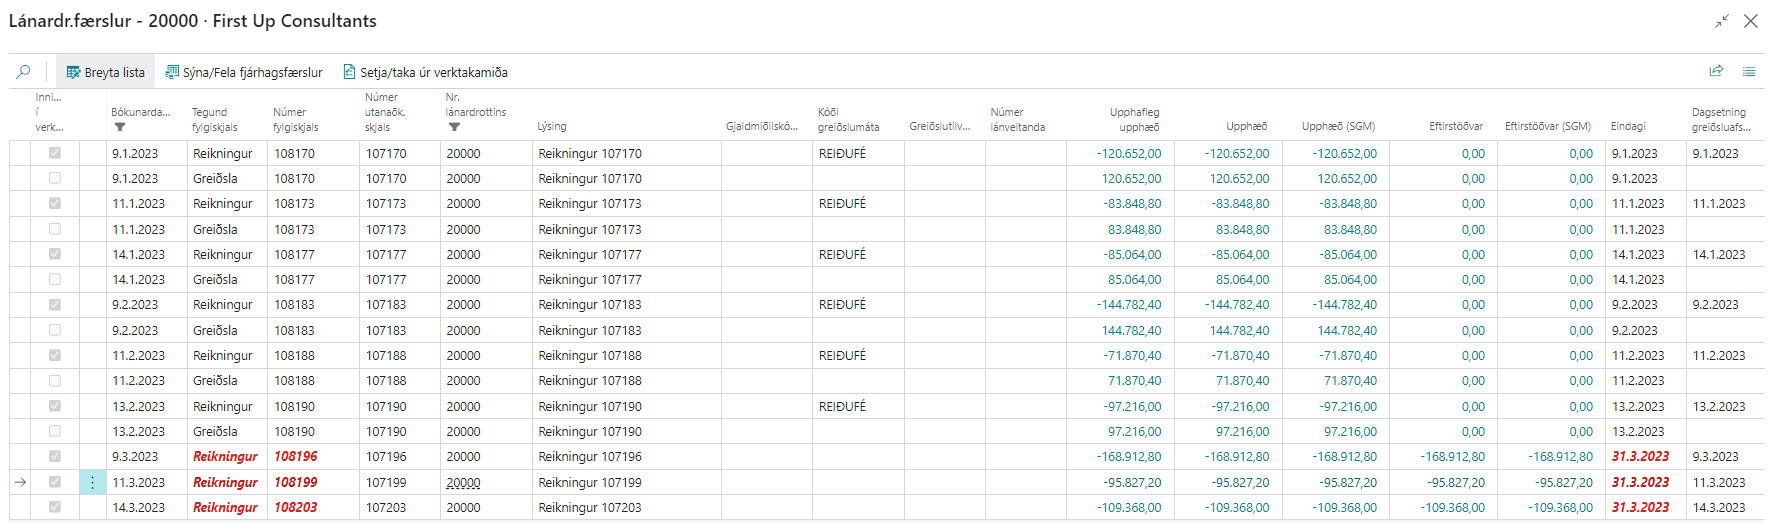Screen dimensions: 1780x523
Task: Open three-dot row menu for 11.3.2023 entry
Action: pyautogui.click(x=92, y=482)
